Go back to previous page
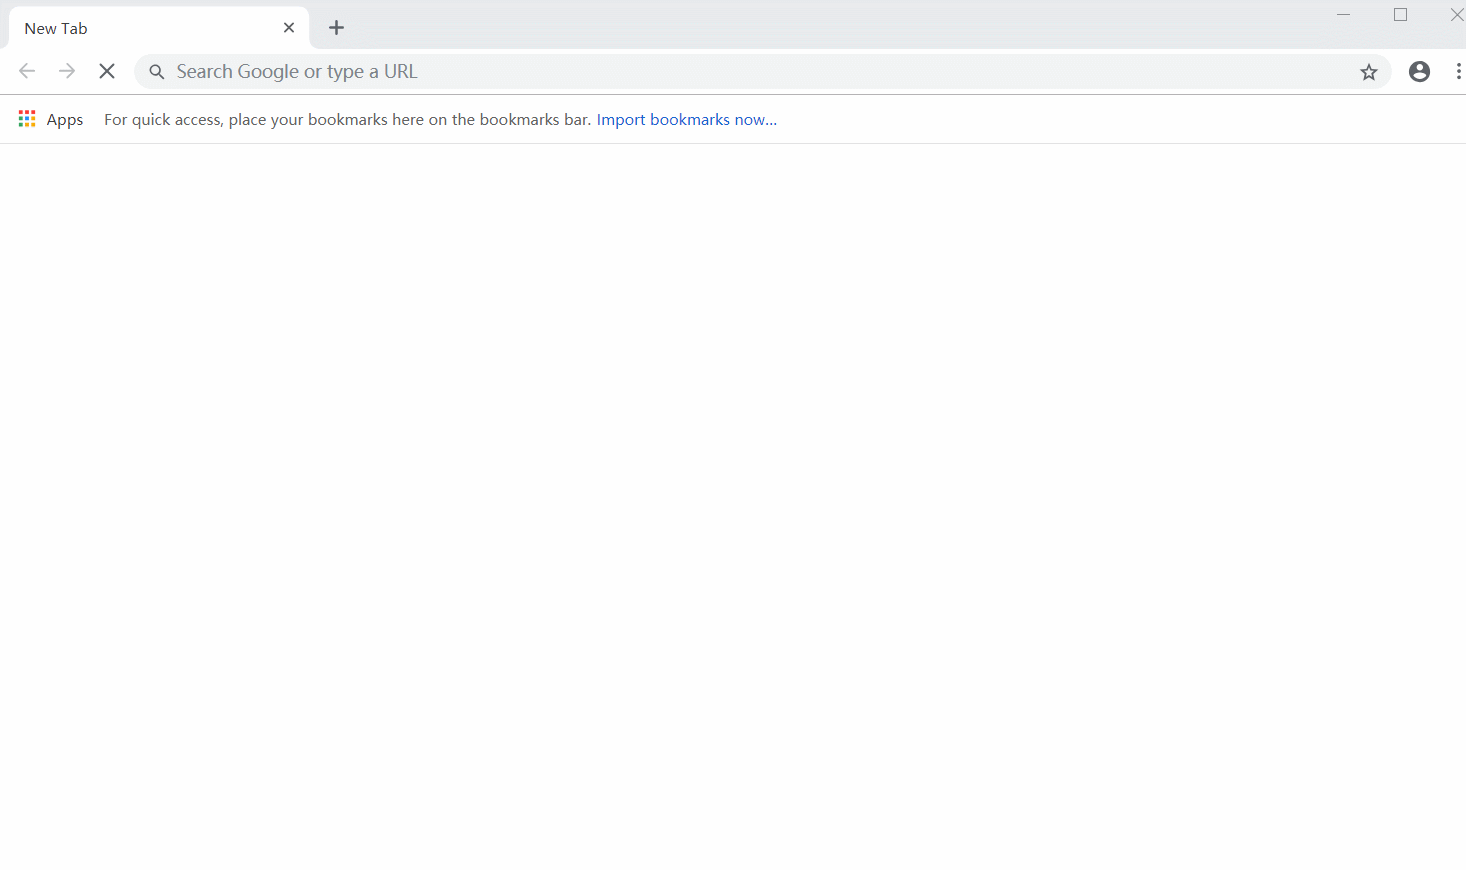This screenshot has width=1466, height=870. (27, 71)
